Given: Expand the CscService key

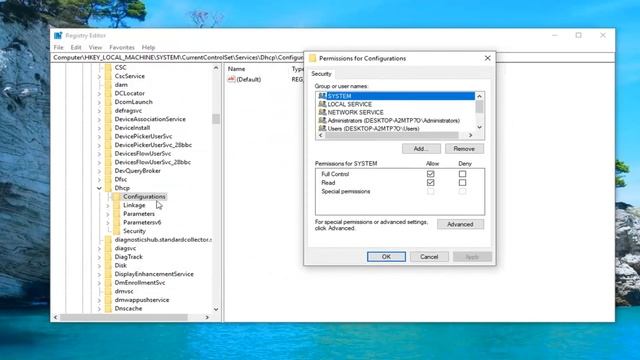Looking at the screenshot, I should coord(99,76).
